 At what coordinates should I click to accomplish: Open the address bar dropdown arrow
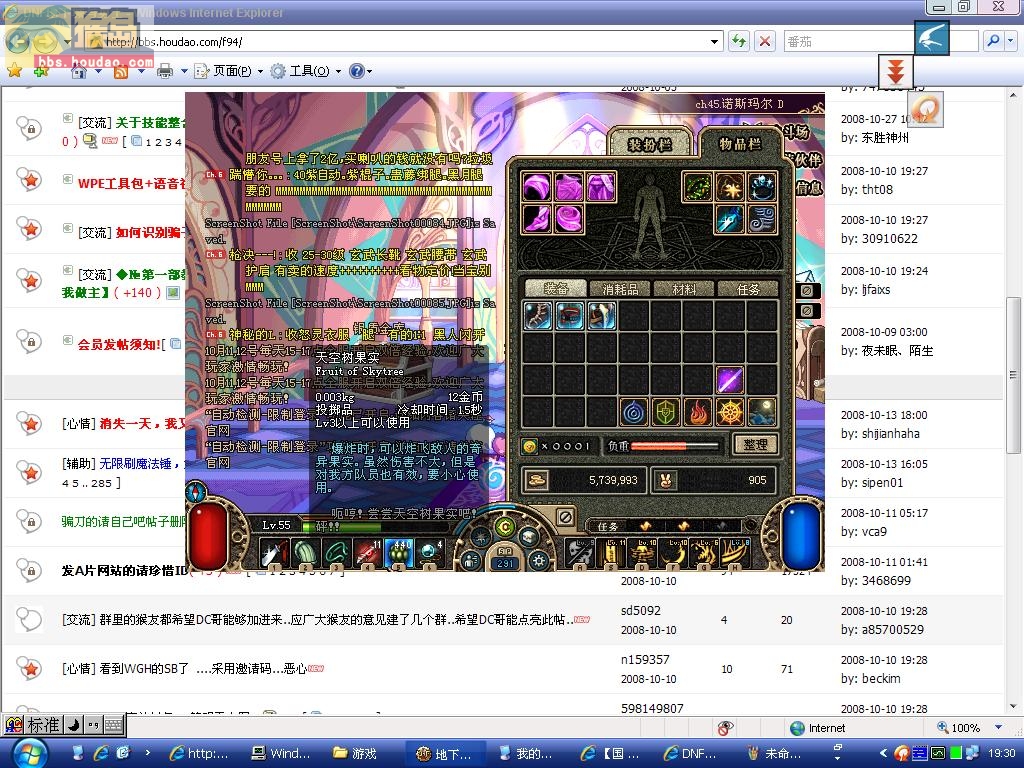pyautogui.click(x=714, y=42)
